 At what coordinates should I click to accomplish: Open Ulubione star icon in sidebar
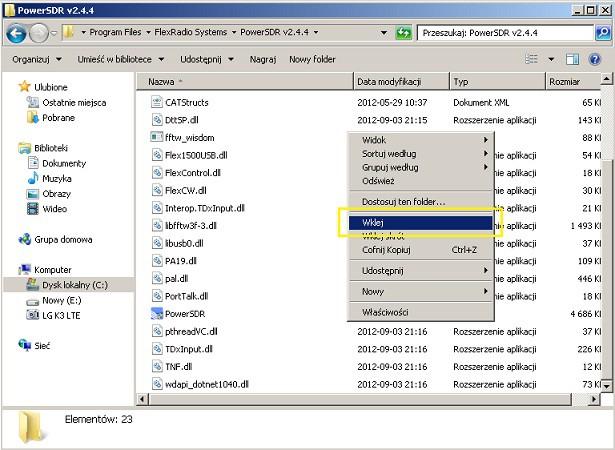click(24, 86)
